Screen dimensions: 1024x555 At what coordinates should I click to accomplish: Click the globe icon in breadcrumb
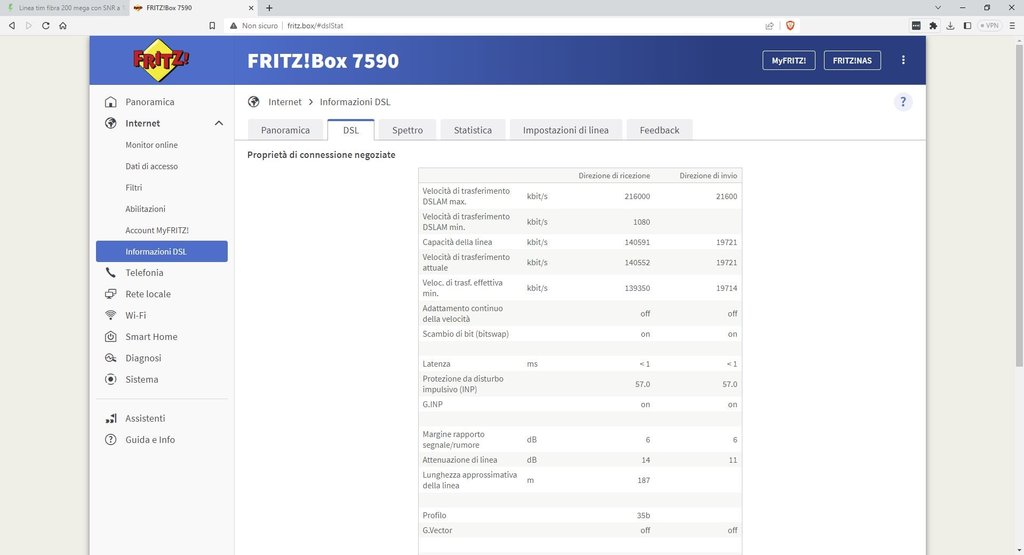point(253,102)
